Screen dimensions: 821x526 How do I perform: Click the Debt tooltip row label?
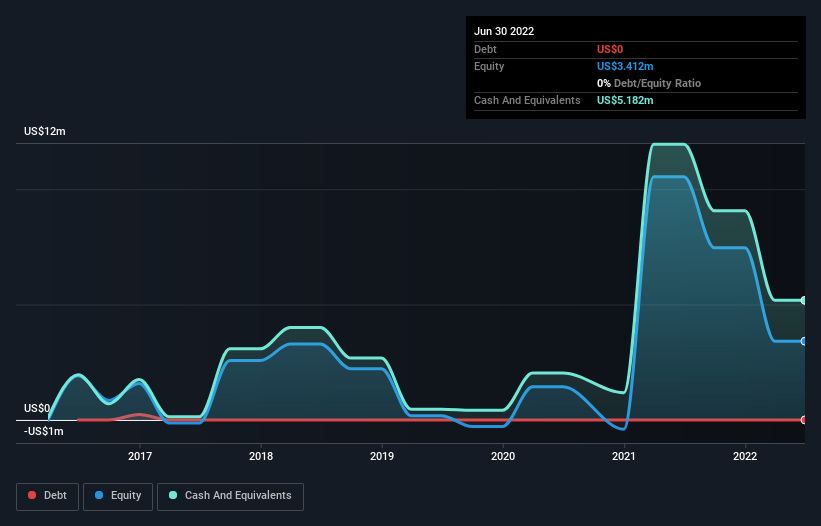click(485, 49)
